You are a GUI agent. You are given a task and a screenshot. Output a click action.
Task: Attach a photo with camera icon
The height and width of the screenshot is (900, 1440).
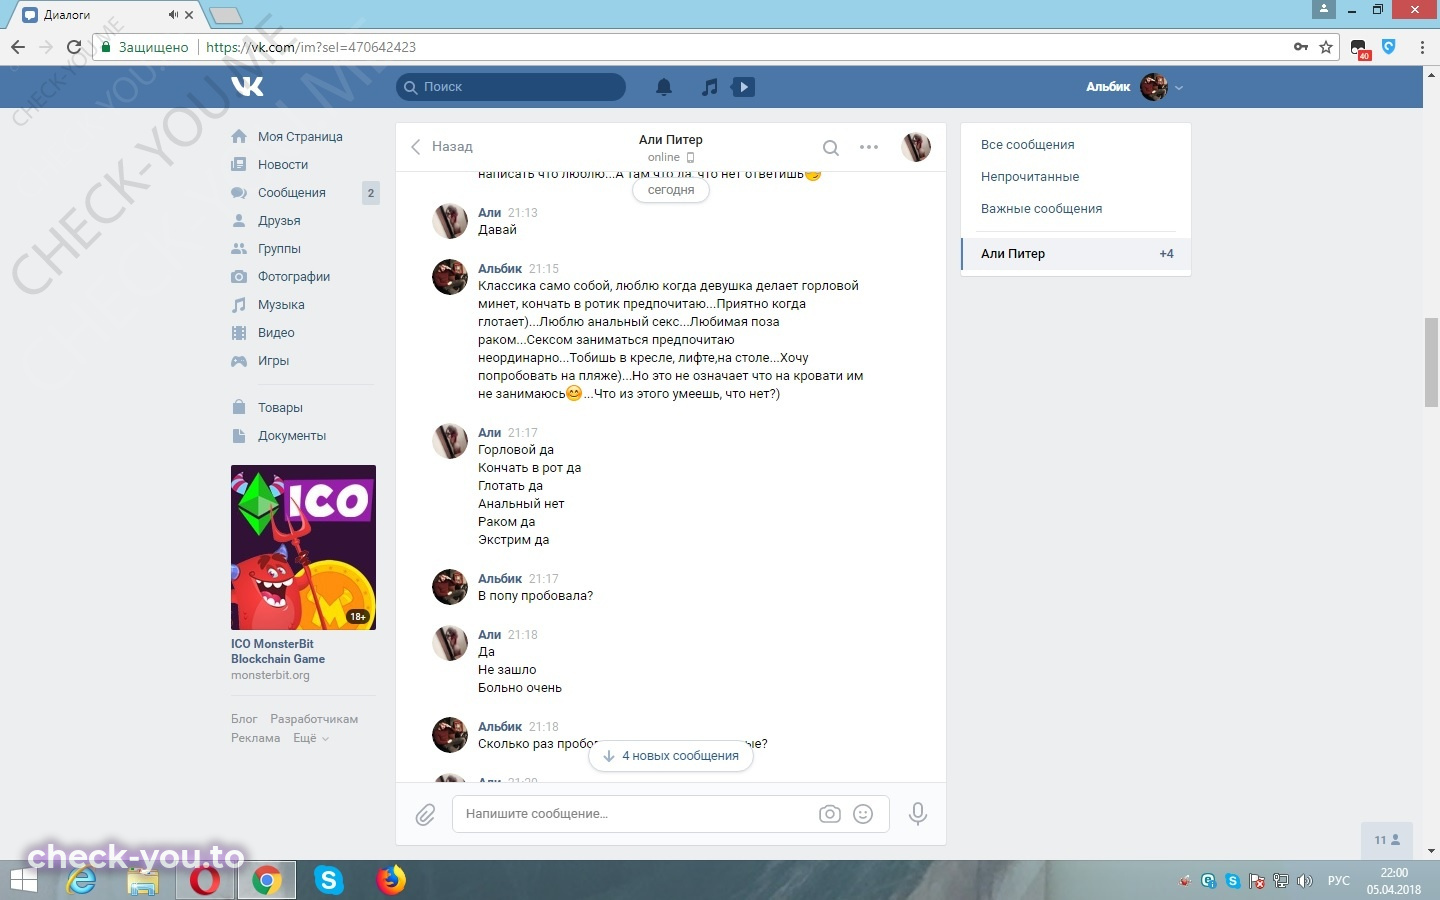coord(830,814)
